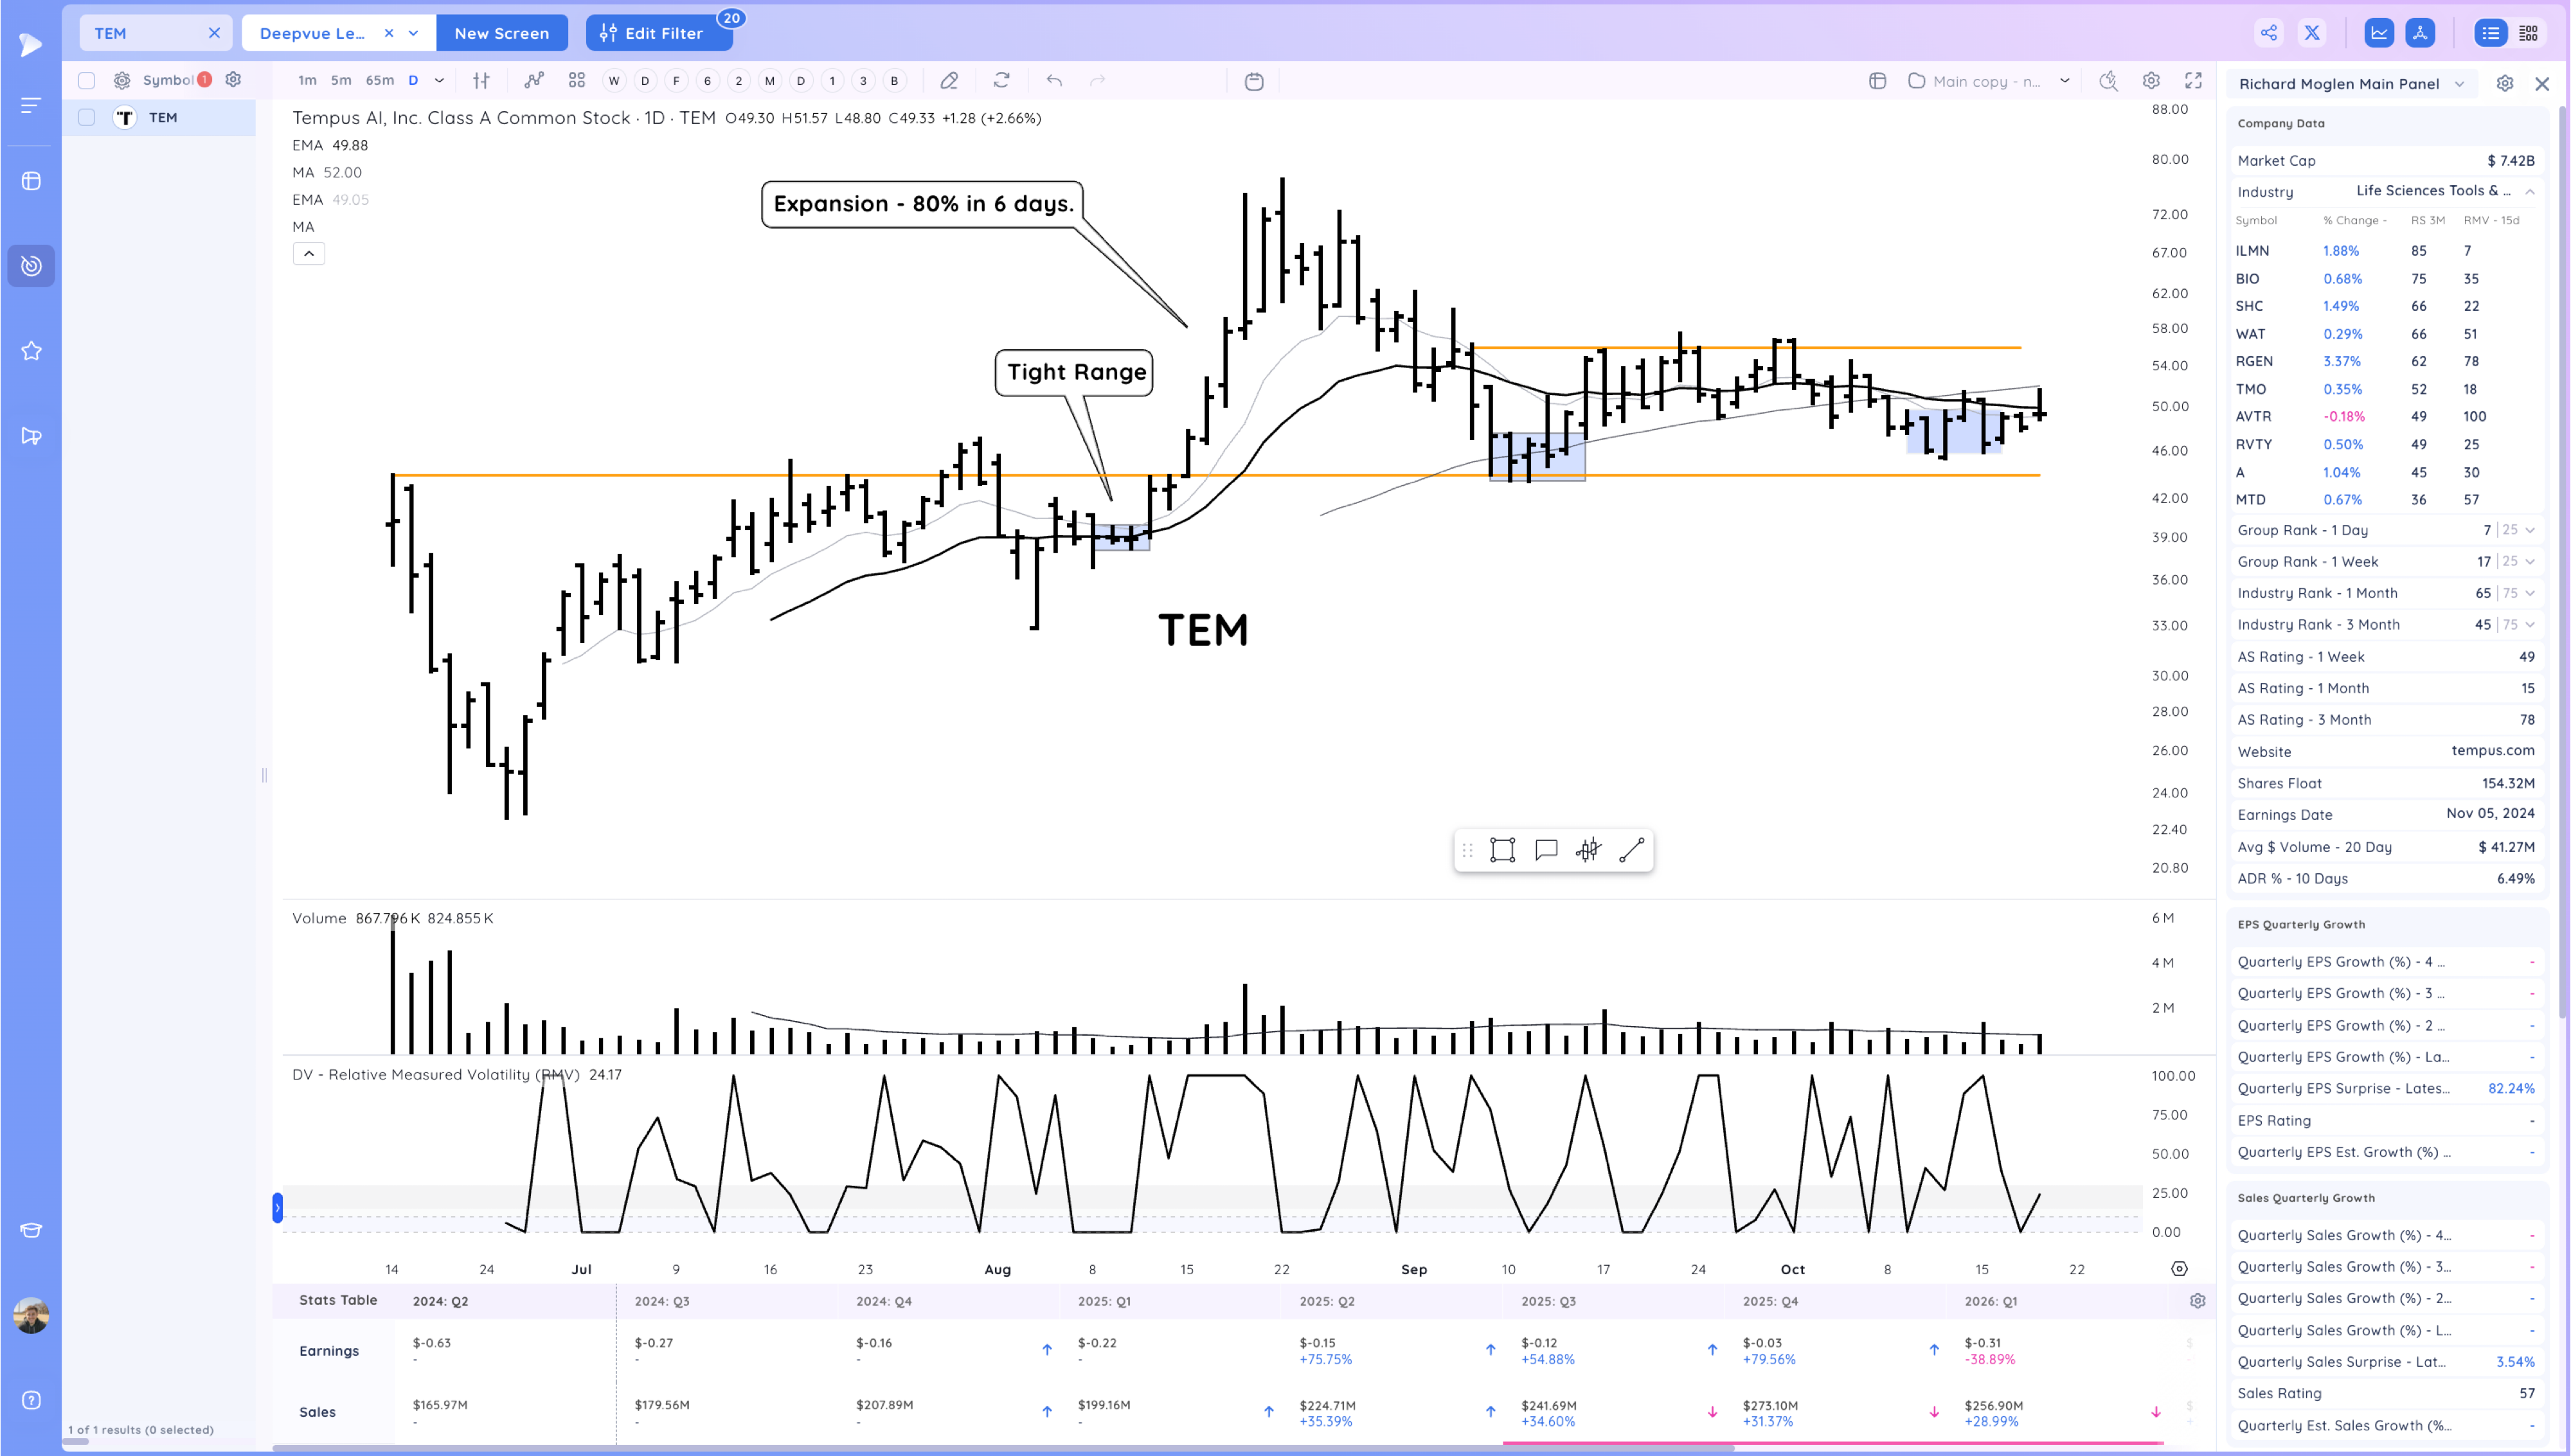Open the indicators icon in chart toolbar
This screenshot has width=2571, height=1456.
(x=534, y=81)
